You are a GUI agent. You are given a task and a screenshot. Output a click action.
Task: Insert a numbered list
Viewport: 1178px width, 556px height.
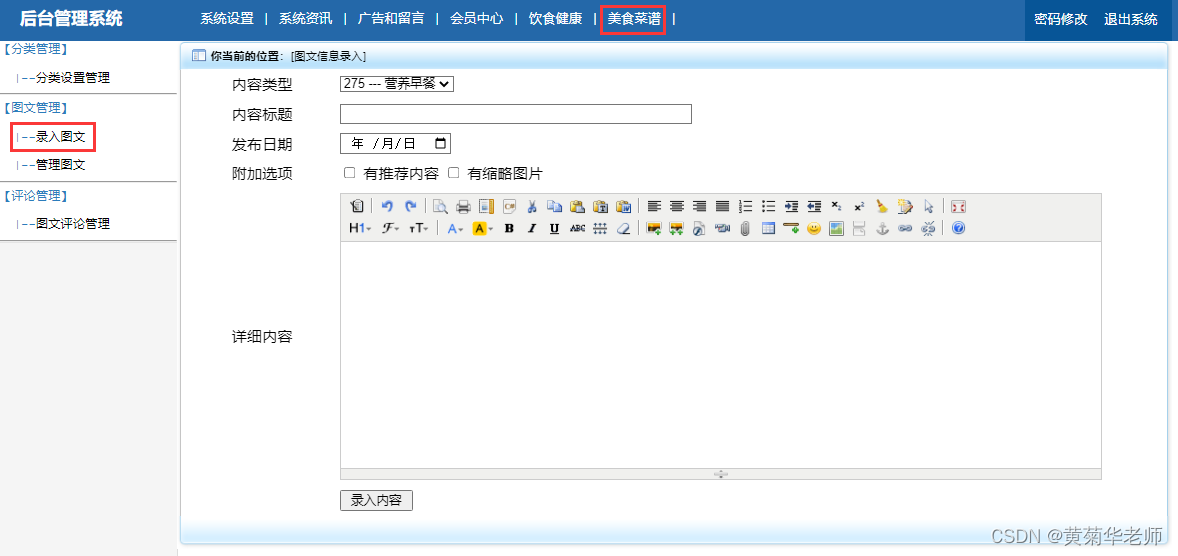[x=745, y=206]
